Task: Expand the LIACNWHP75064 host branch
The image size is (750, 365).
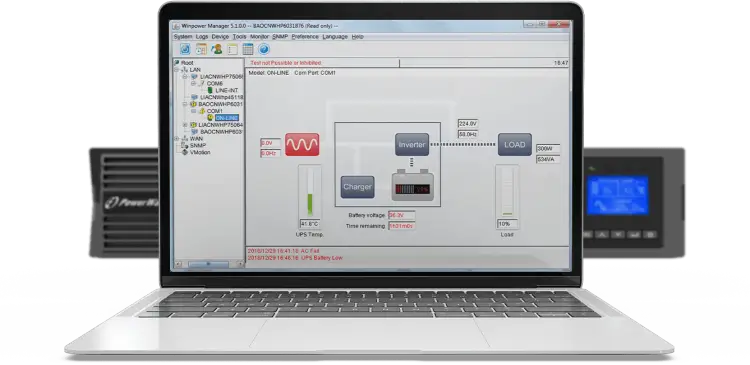Action: point(186,125)
